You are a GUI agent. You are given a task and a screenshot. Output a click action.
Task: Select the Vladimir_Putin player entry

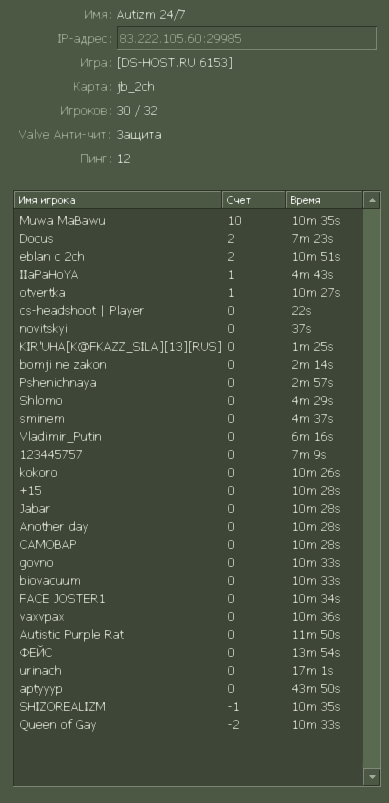(188, 437)
